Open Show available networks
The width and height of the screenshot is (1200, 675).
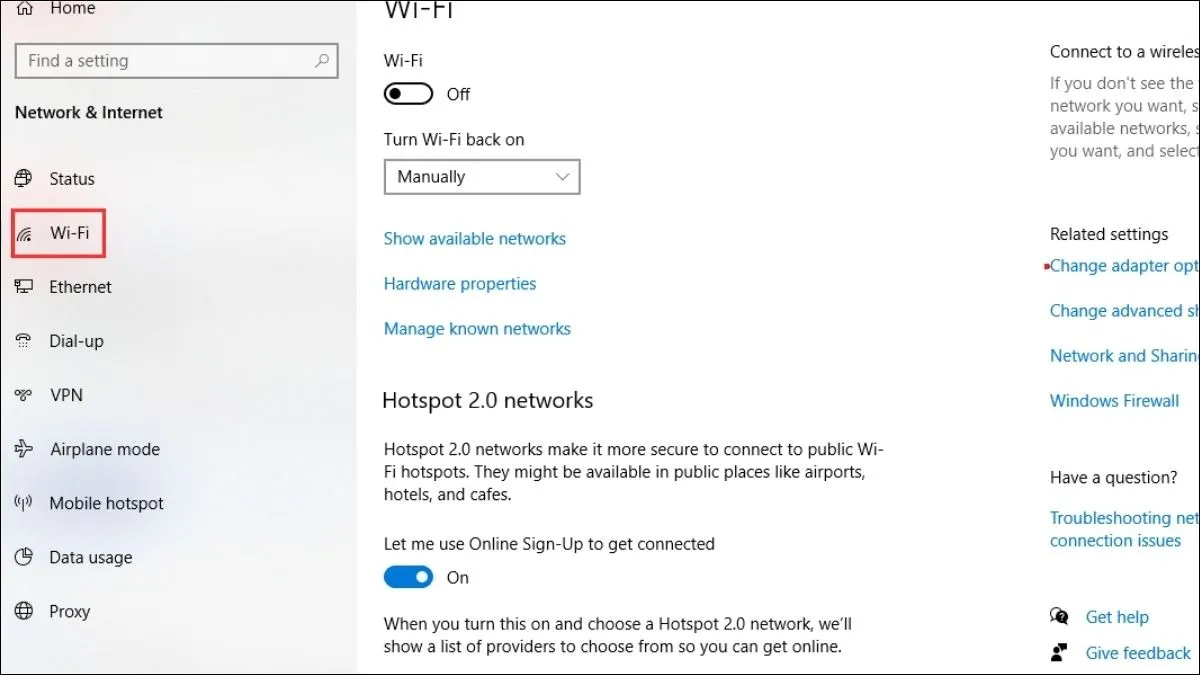[474, 238]
